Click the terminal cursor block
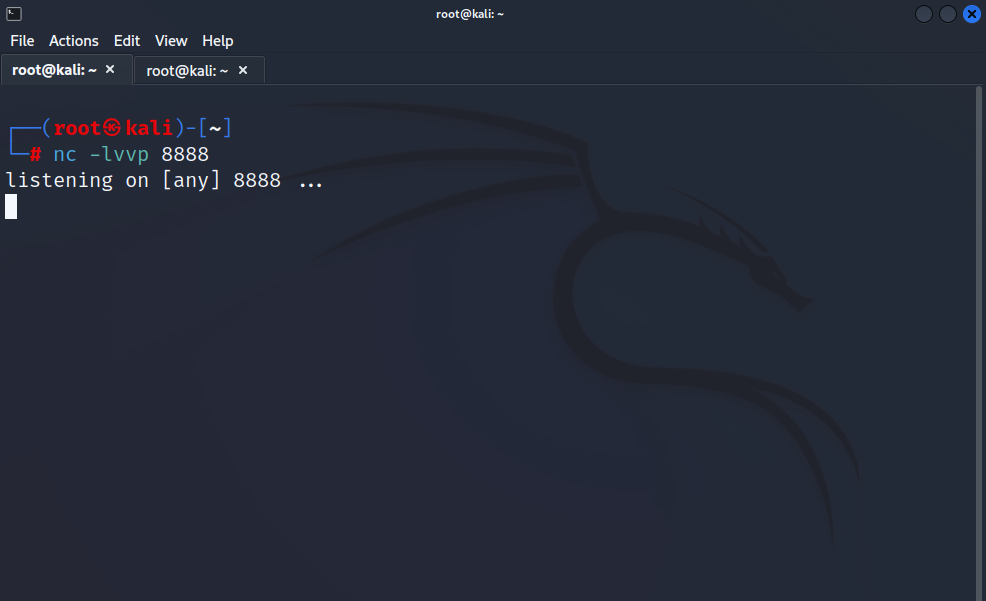This screenshot has width=986, height=601. 11,206
